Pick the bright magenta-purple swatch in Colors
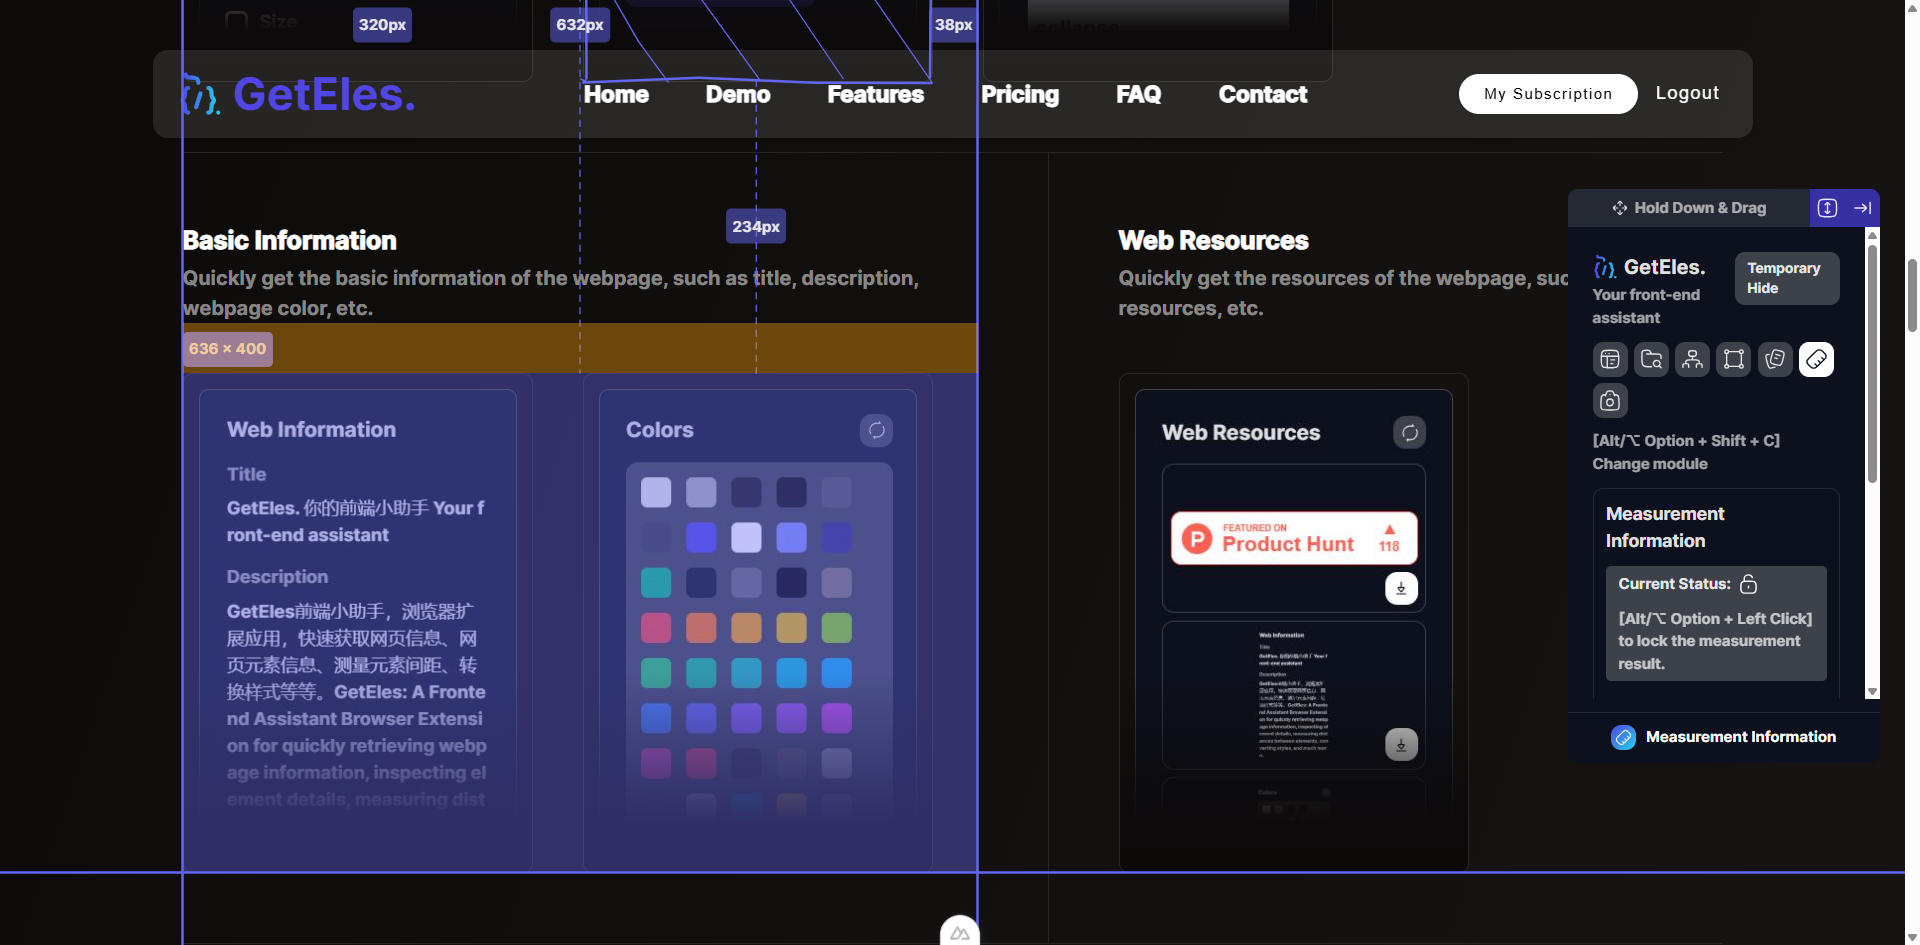Viewport: 1920px width, 945px height. pyautogui.click(x=836, y=718)
